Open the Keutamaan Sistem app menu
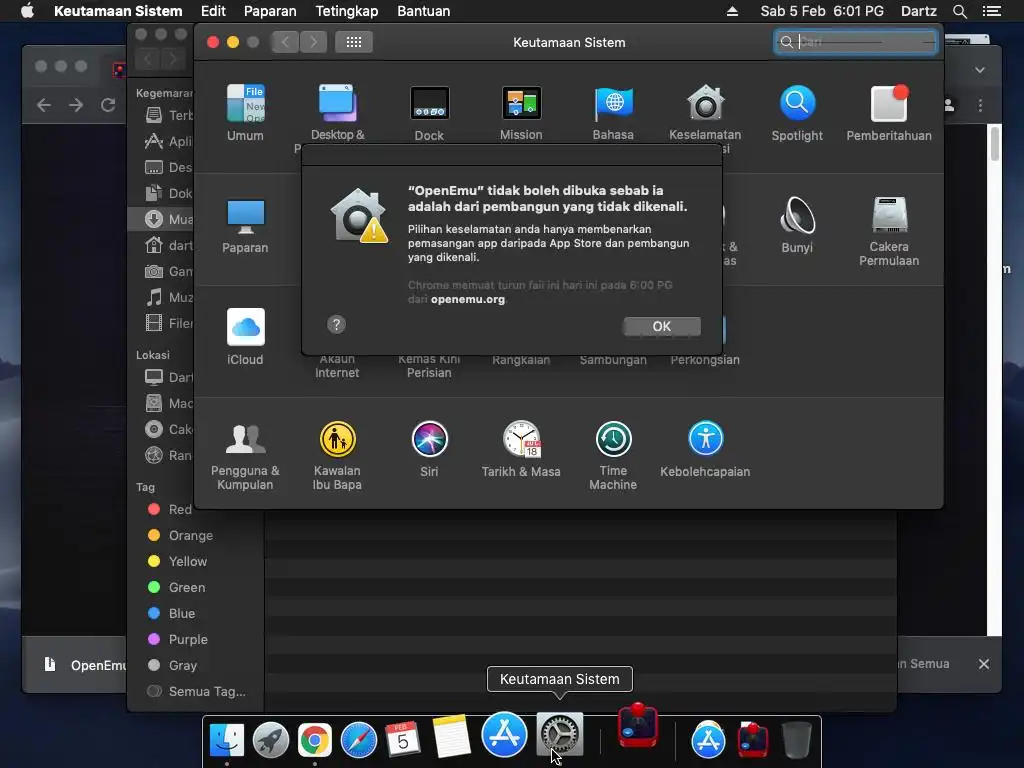The height and width of the screenshot is (768, 1024). [x=118, y=11]
